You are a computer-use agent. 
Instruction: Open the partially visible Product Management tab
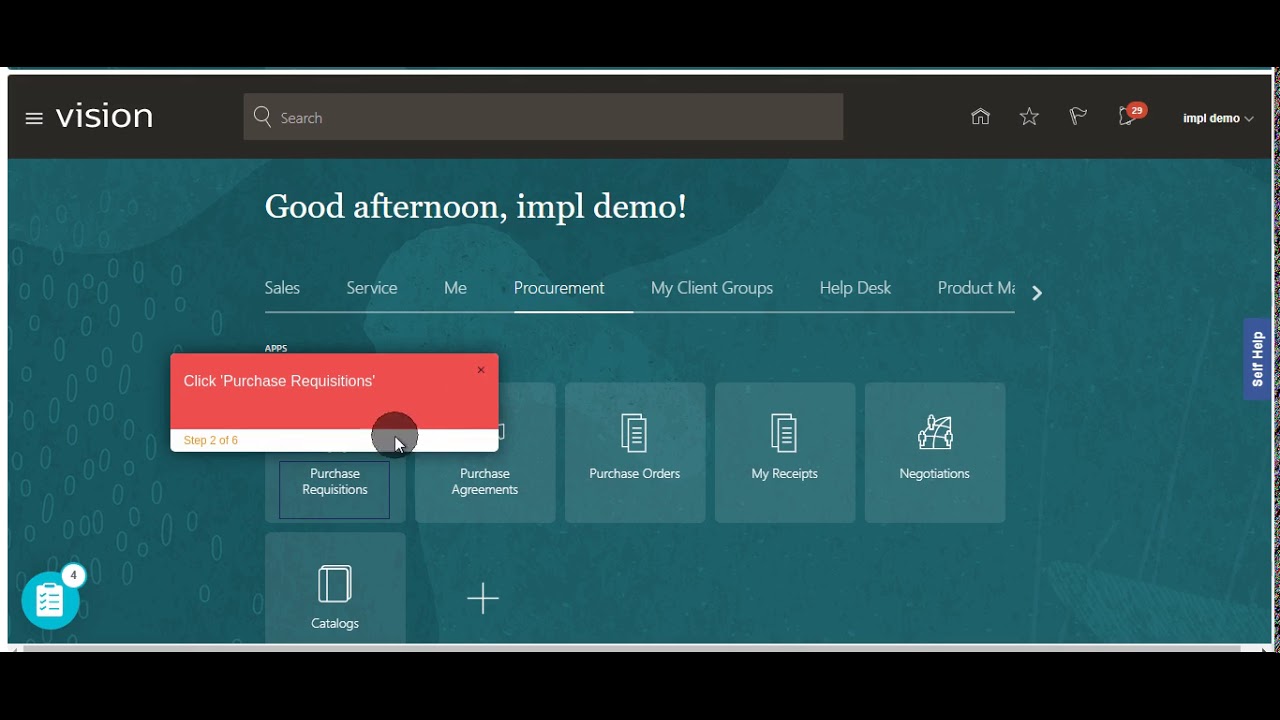(x=976, y=288)
